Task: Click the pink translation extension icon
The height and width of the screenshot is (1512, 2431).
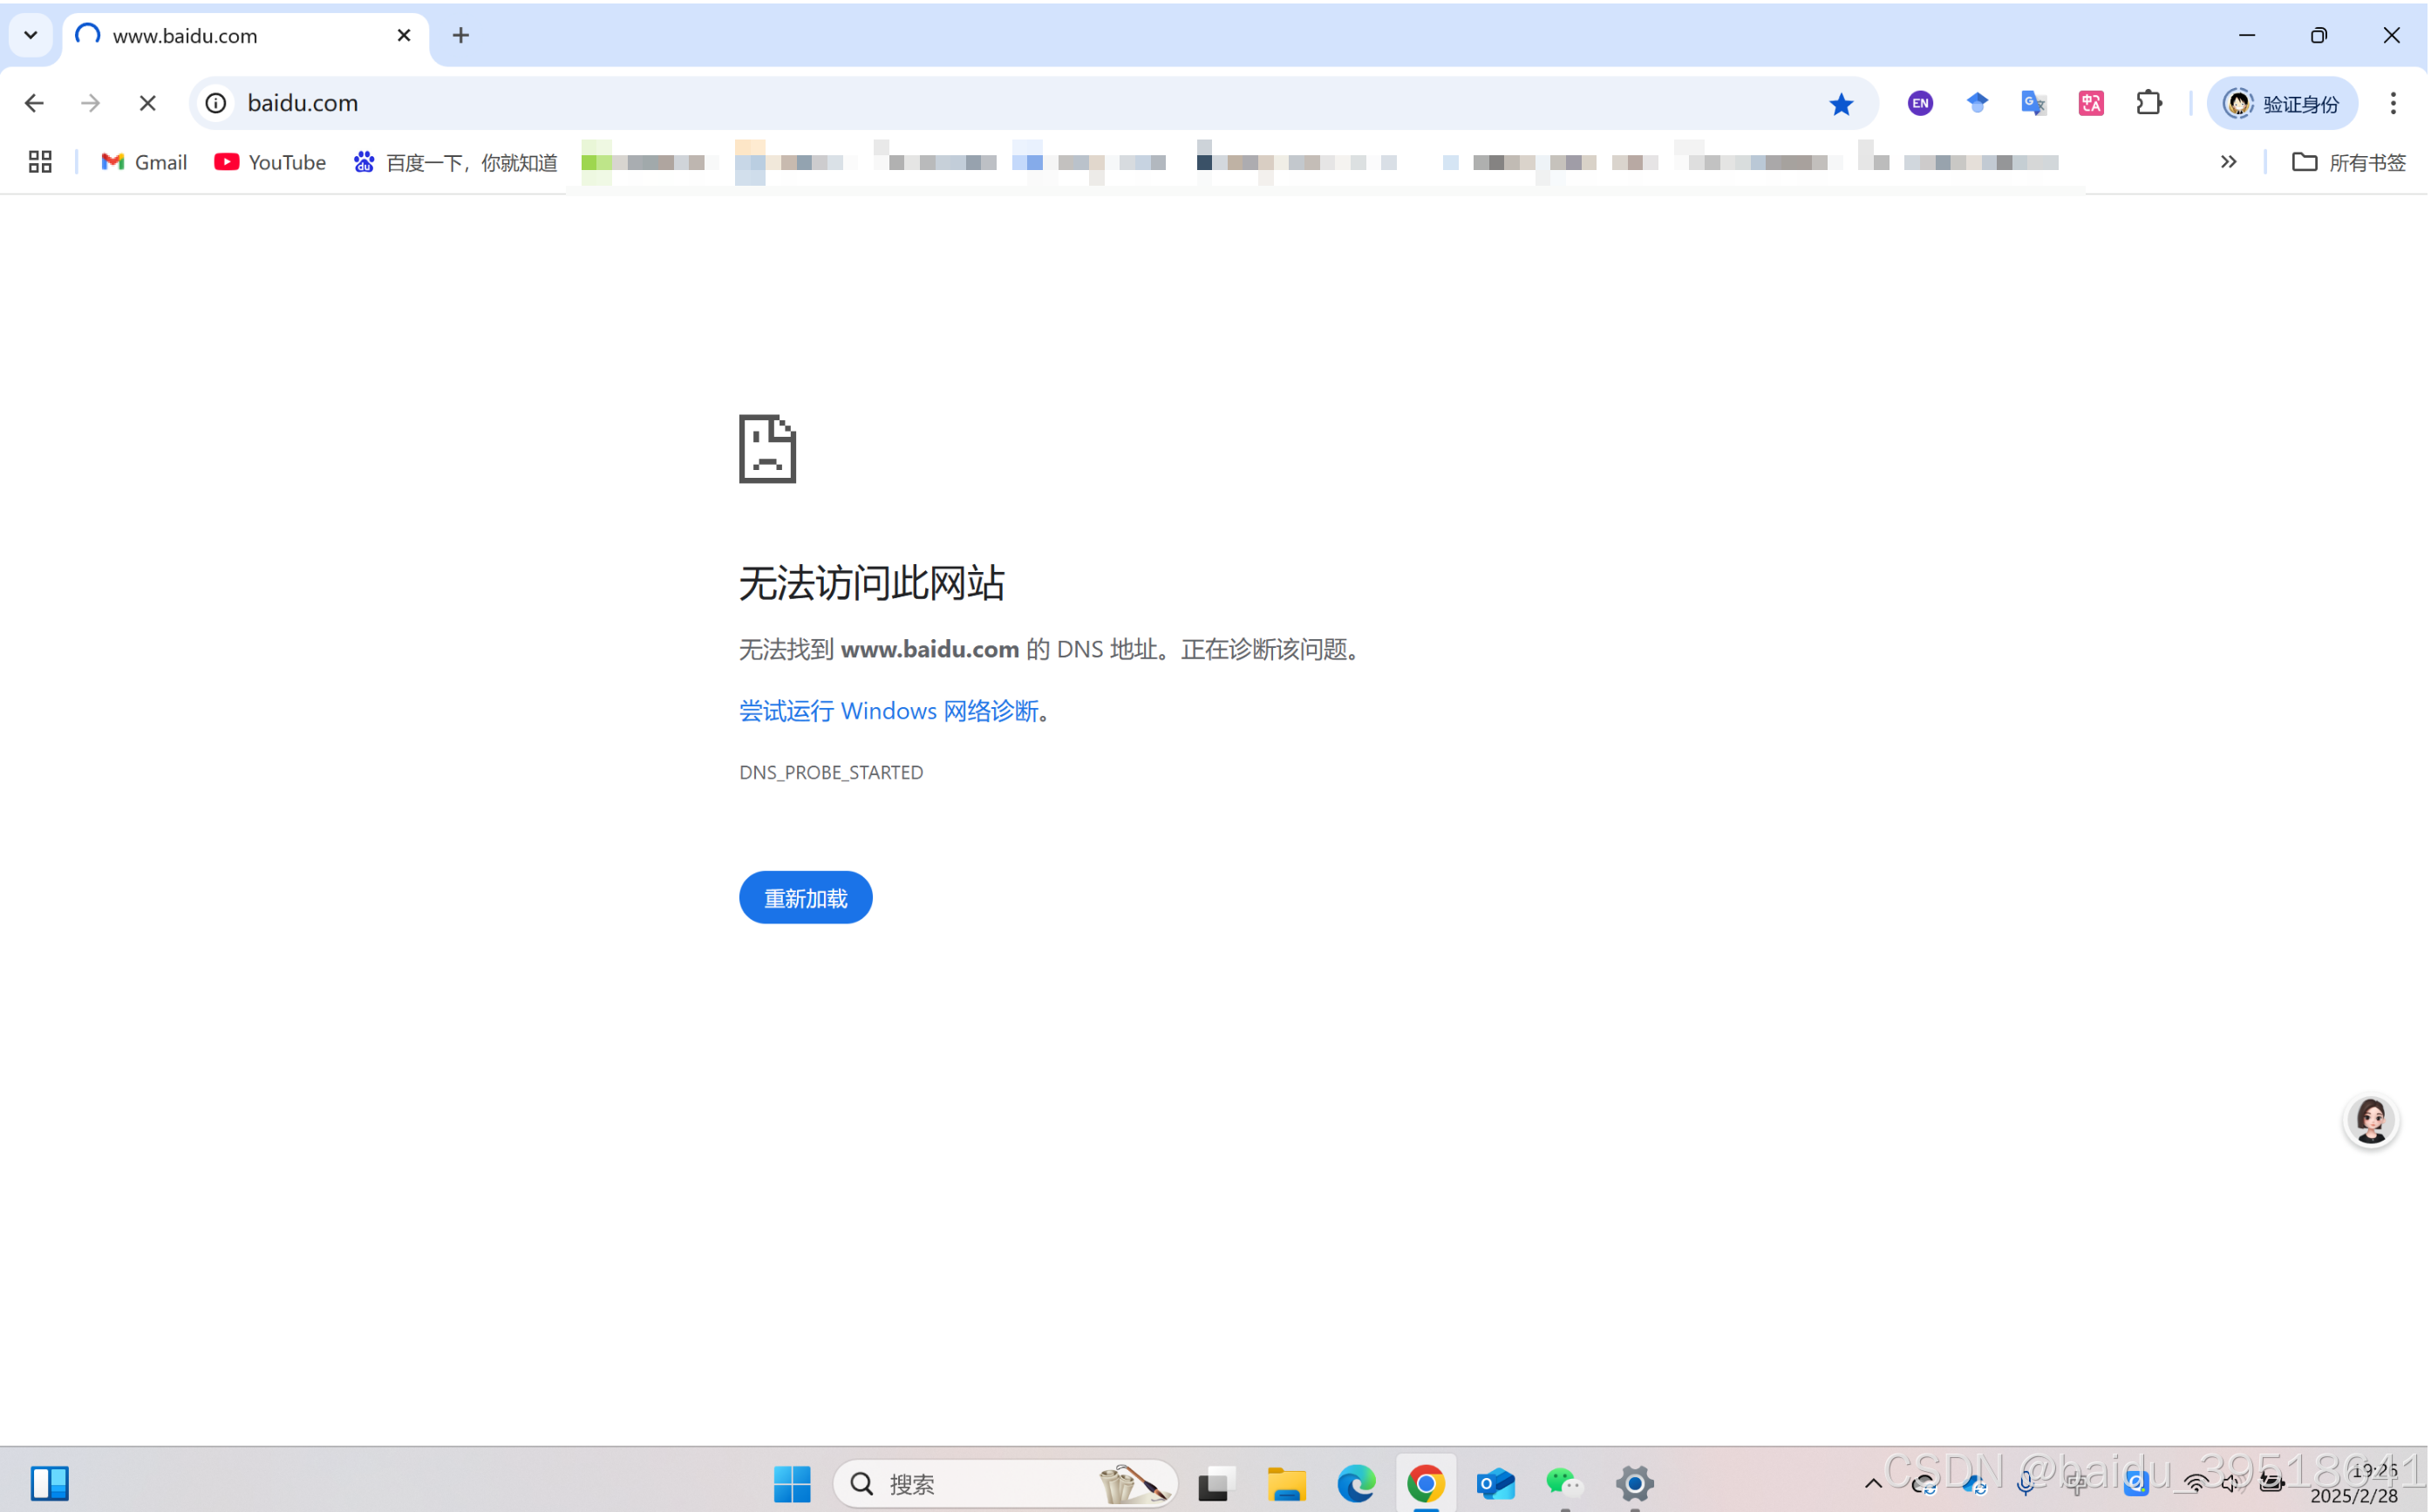Action: [x=2090, y=103]
